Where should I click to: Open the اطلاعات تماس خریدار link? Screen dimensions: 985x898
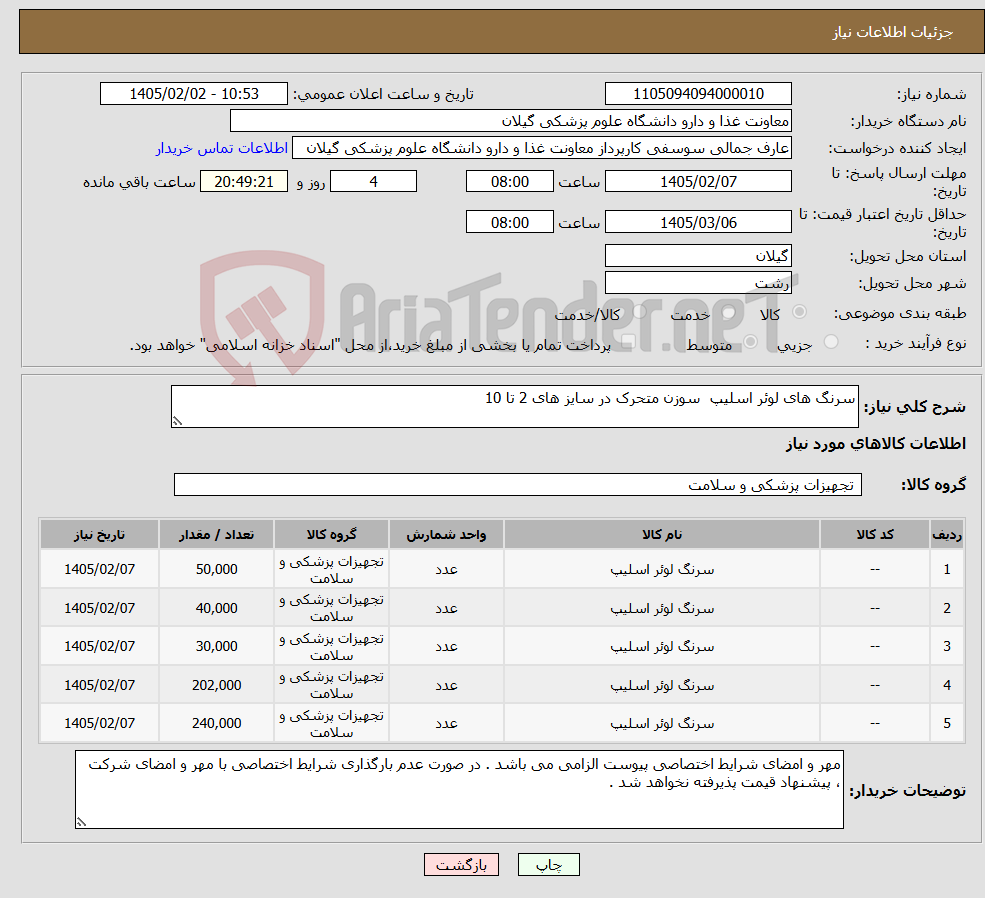222,148
